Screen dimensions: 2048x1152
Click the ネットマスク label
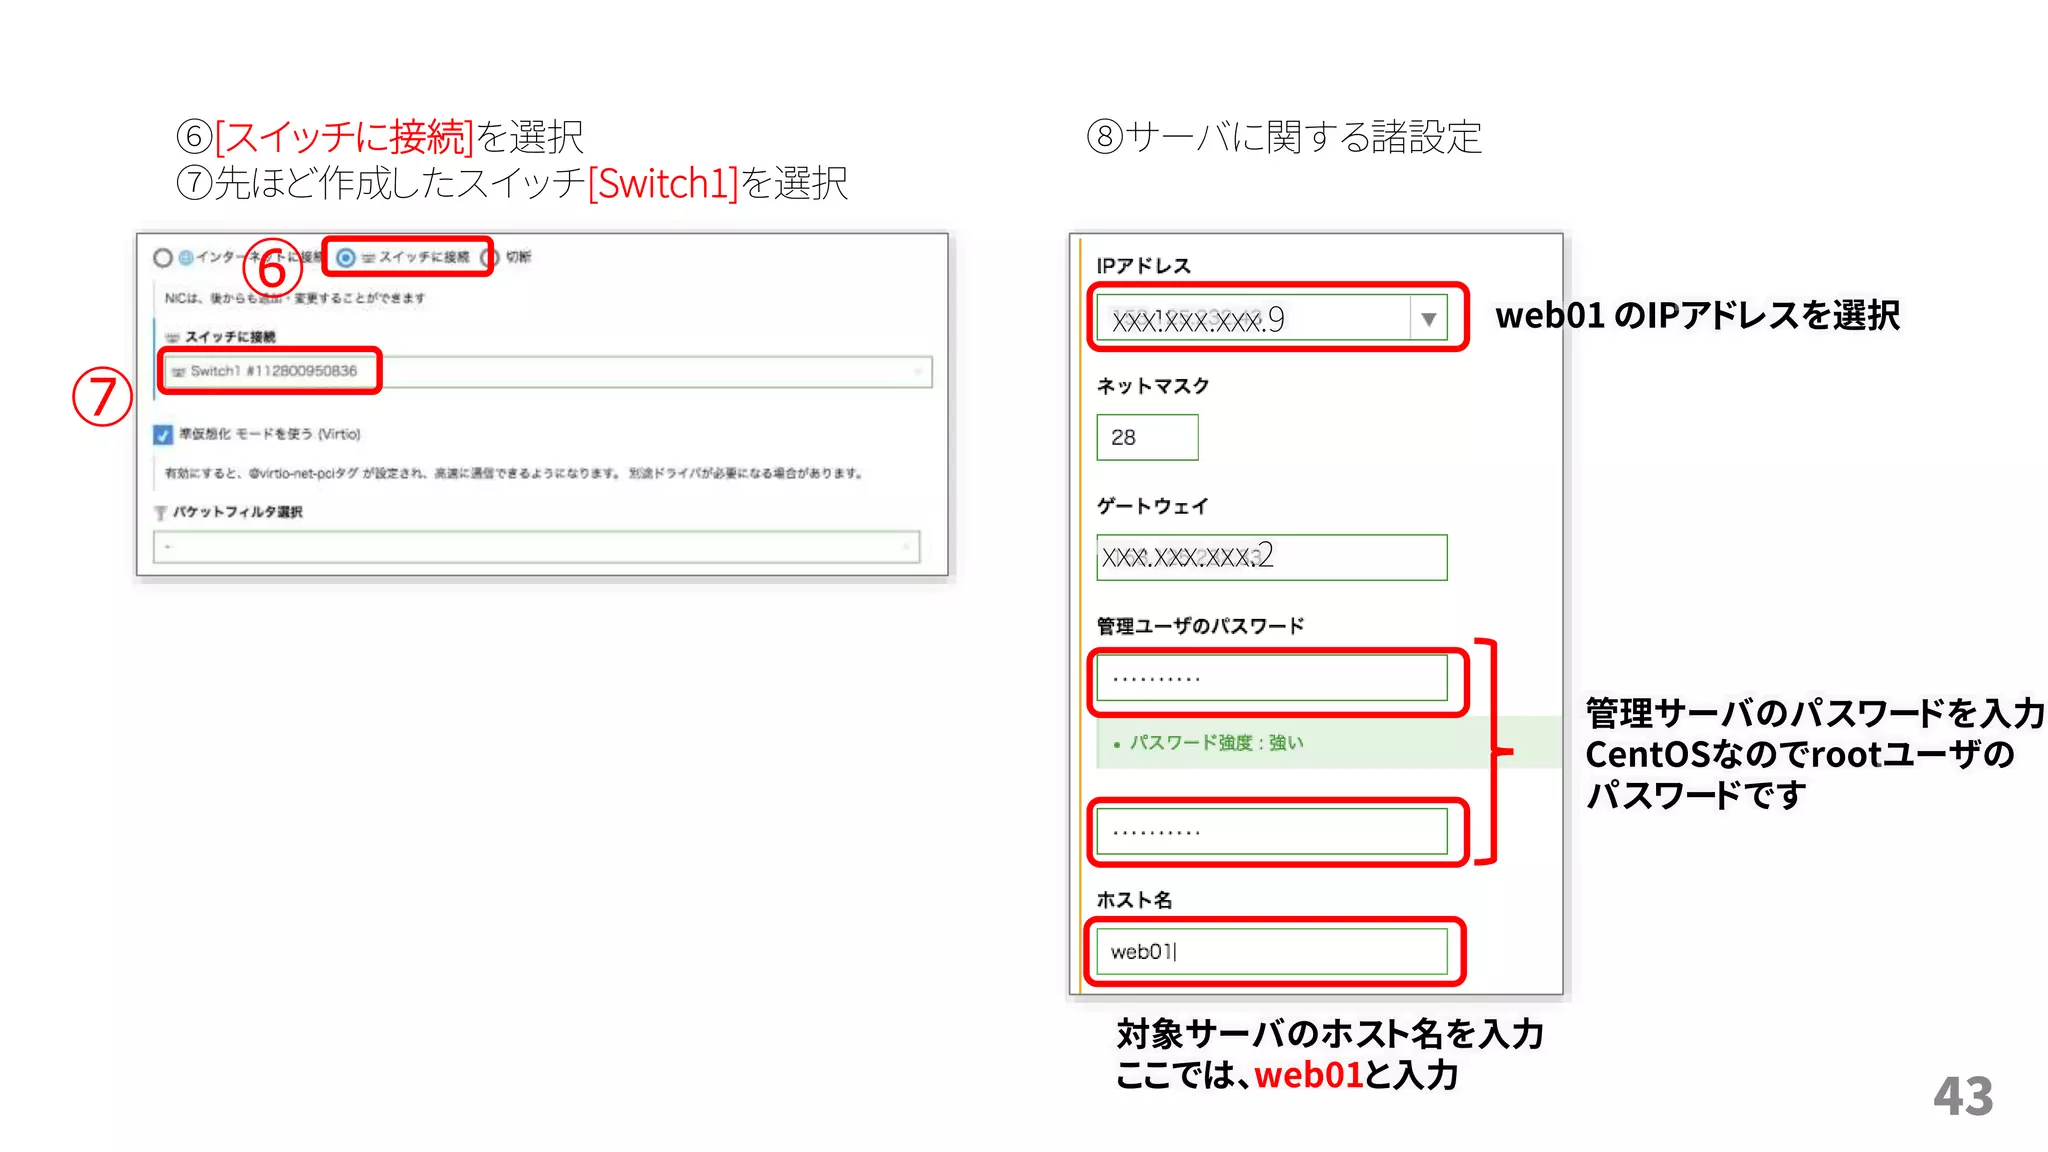coord(1153,386)
